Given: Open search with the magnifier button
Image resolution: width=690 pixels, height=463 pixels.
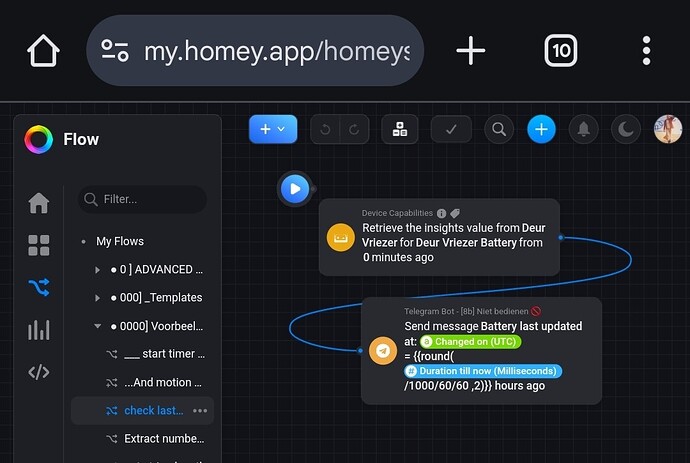Looking at the screenshot, I should pos(499,129).
